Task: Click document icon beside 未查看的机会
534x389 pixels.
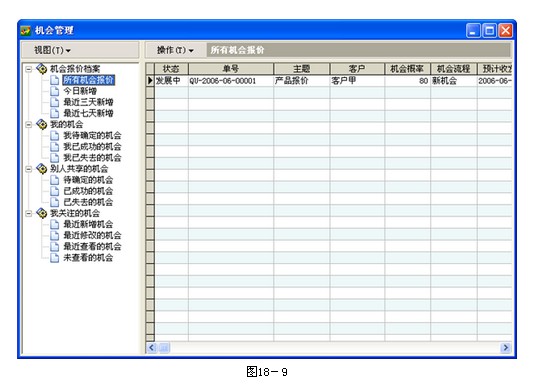Action: pyautogui.click(x=54, y=258)
